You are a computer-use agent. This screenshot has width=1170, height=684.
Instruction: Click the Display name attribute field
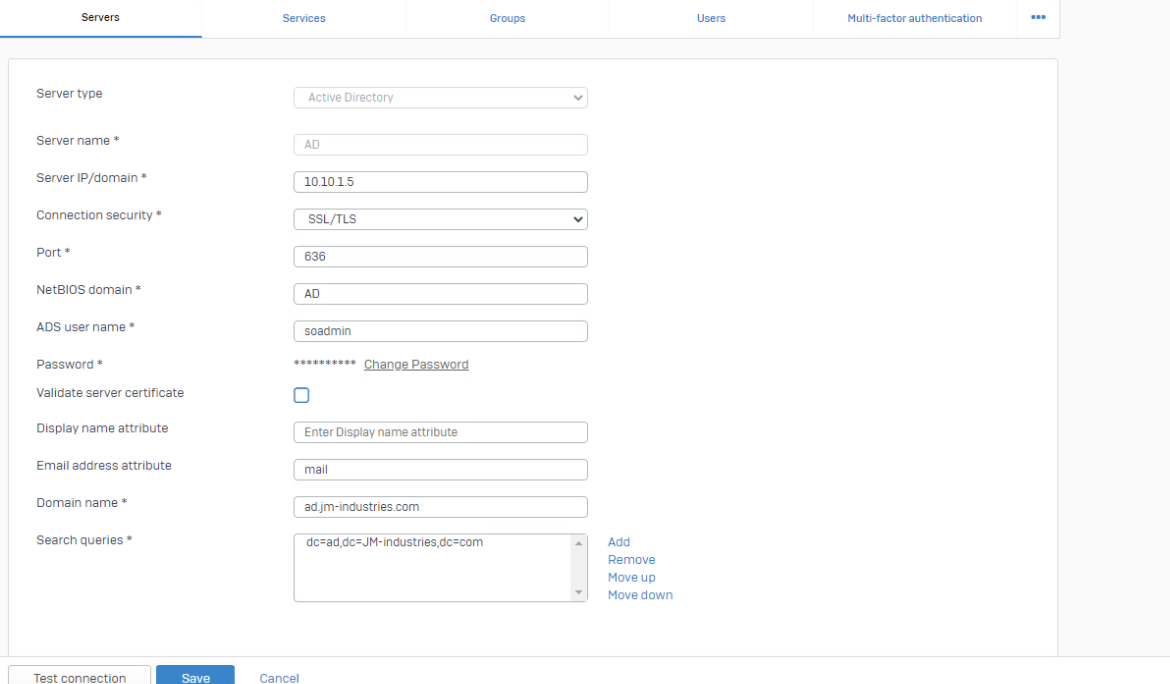pos(440,433)
